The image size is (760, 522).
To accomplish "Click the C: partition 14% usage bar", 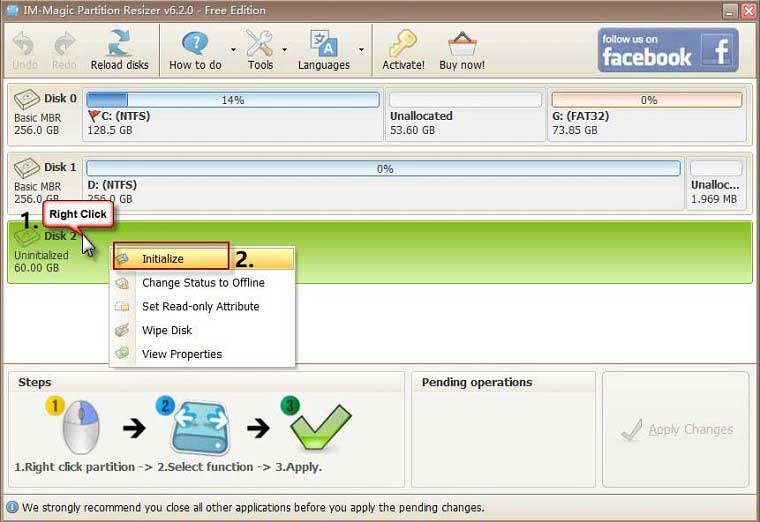I will [233, 100].
